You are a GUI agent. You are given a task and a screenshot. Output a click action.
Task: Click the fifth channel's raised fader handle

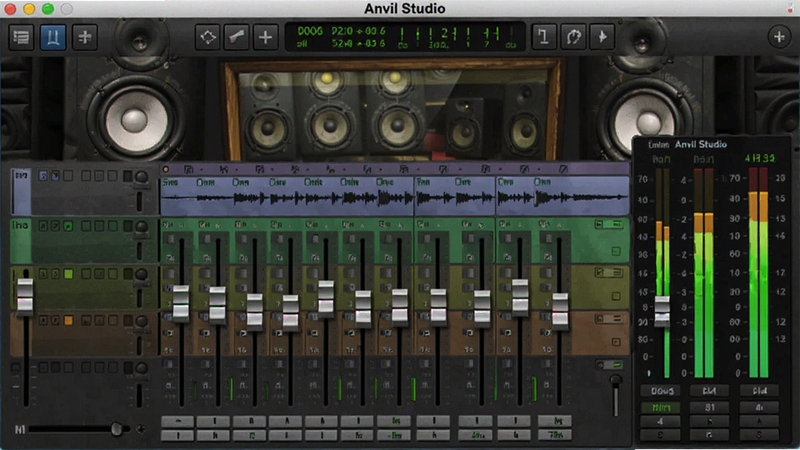tap(326, 297)
